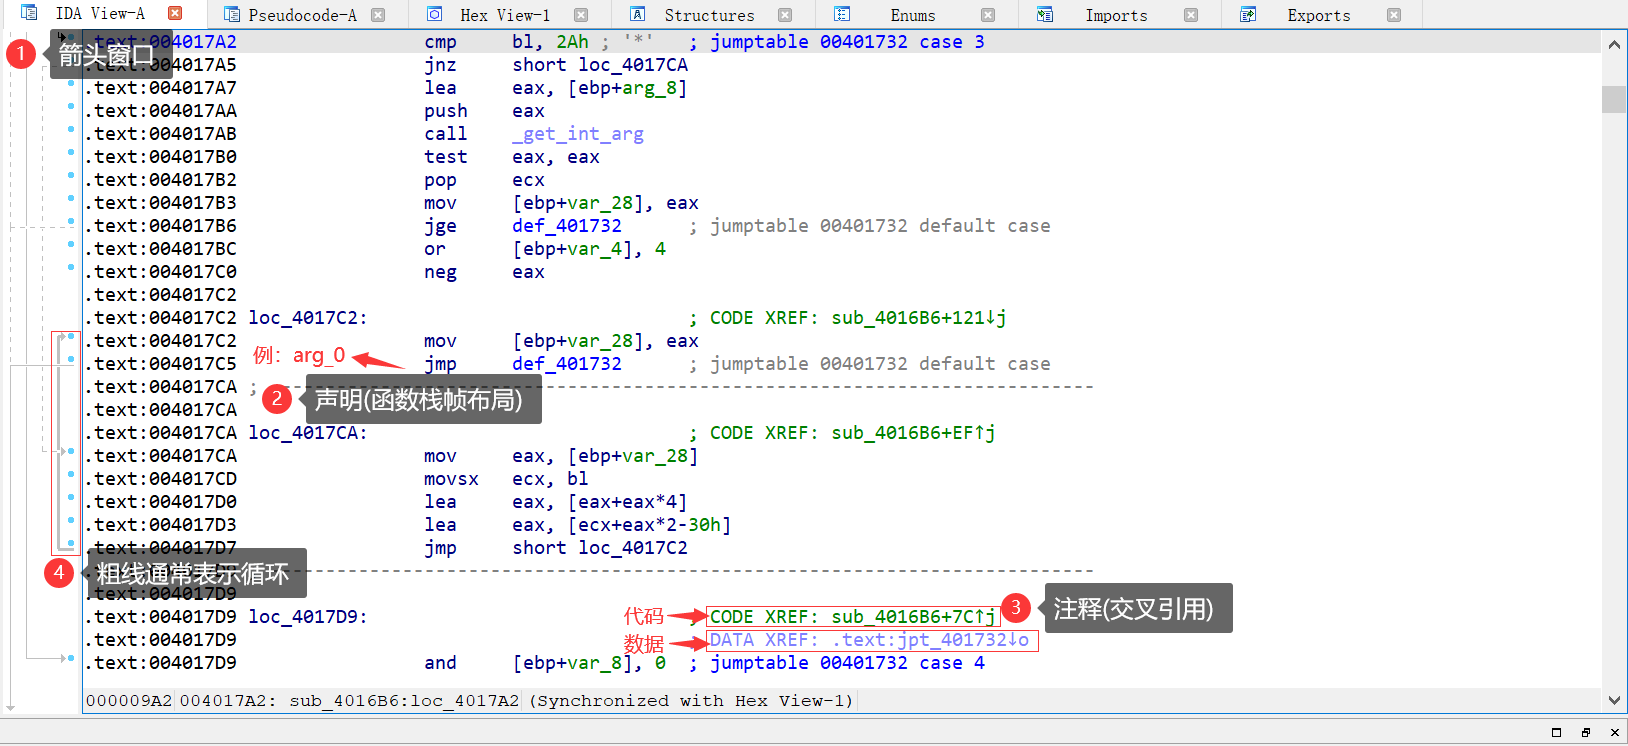Toggle breakpoint dot at address 004017B0
This screenshot has height=746, width=1628.
coord(71,153)
